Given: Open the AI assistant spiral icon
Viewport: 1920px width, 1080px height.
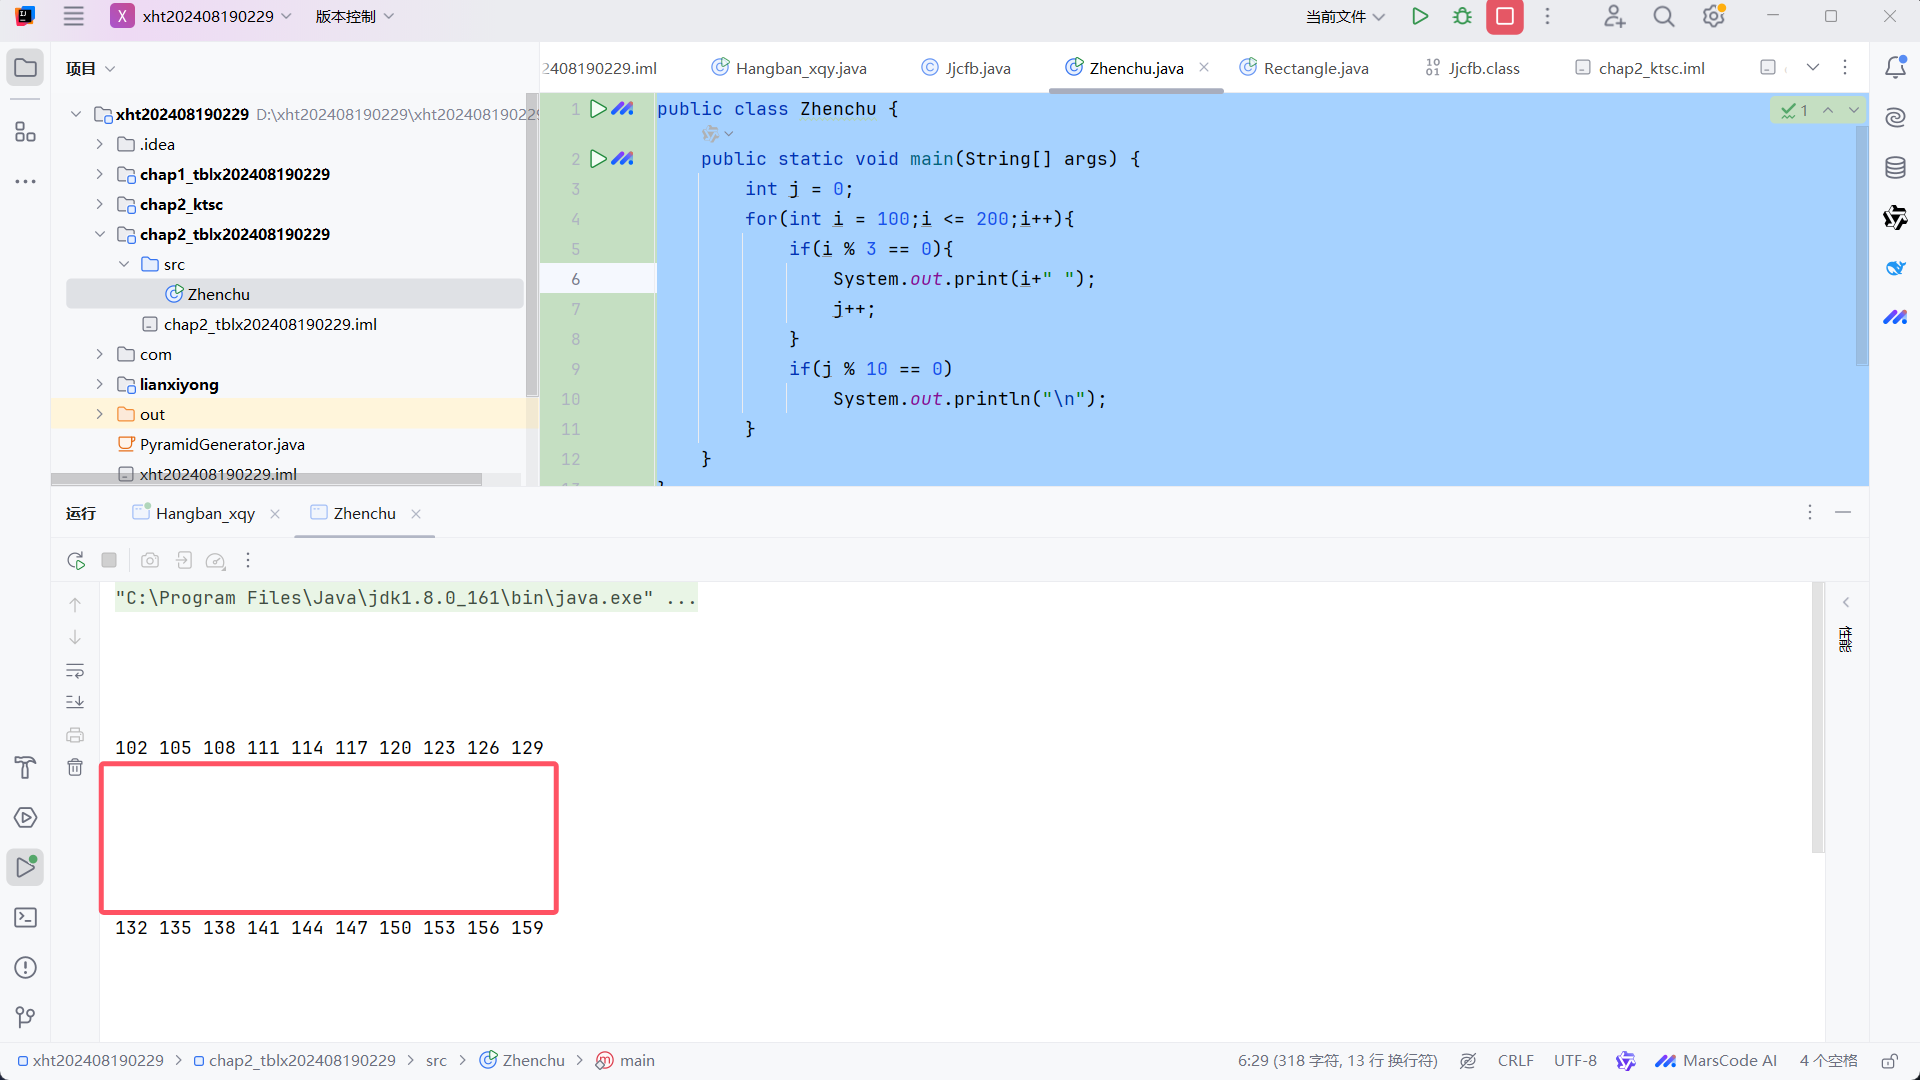Looking at the screenshot, I should [x=1895, y=117].
